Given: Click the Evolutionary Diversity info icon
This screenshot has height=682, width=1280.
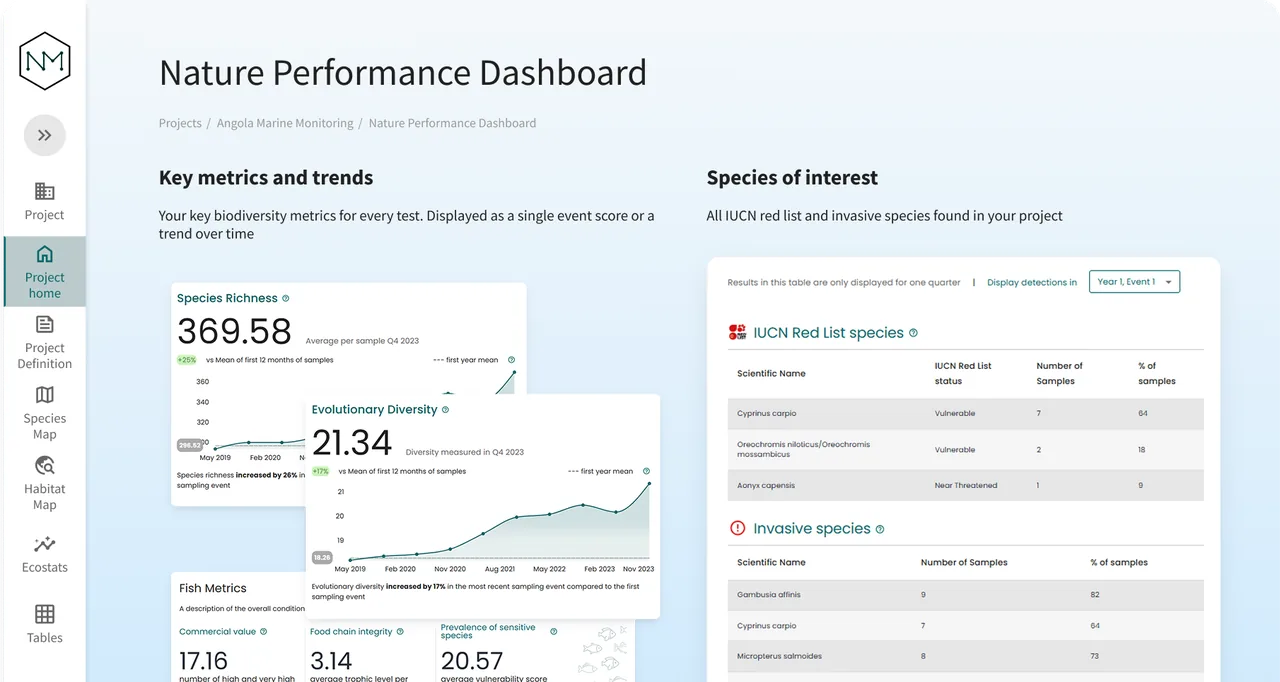Looking at the screenshot, I should [x=446, y=409].
